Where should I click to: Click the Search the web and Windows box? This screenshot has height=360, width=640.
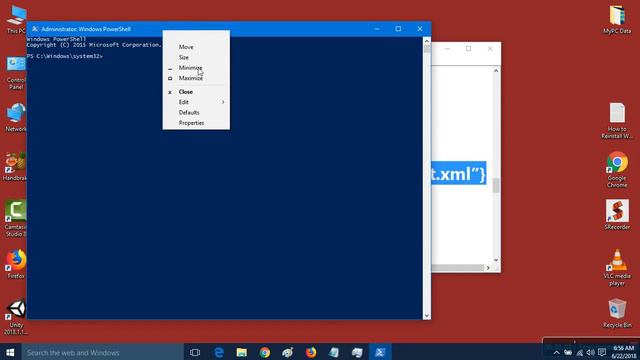[102, 352]
